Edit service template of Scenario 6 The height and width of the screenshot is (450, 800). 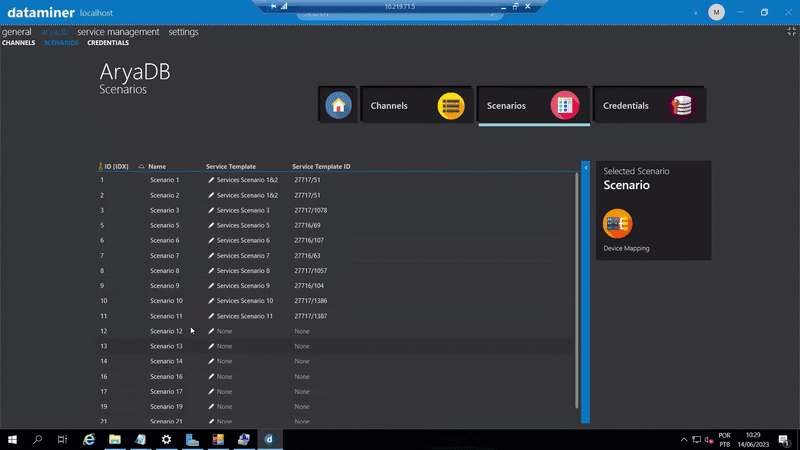pos(211,240)
